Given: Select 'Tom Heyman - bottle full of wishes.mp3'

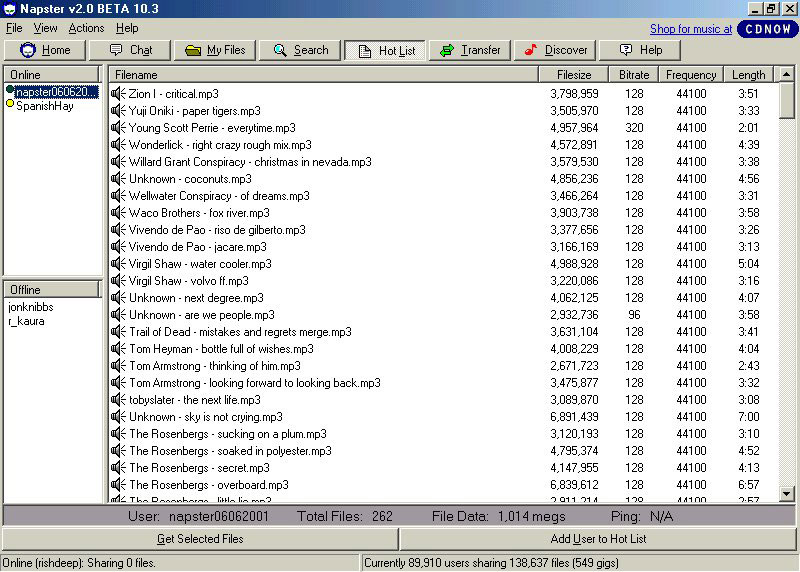Looking at the screenshot, I should [444, 349].
